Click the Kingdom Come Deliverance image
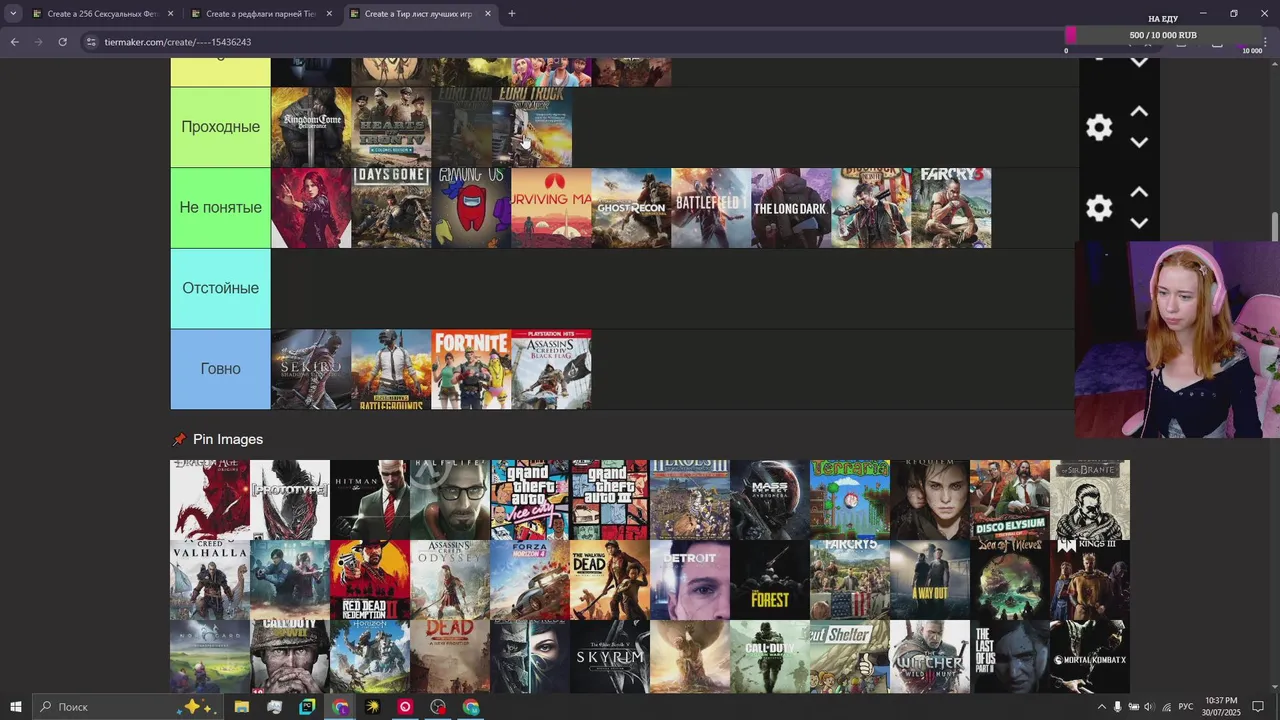This screenshot has height=720, width=1280. 311,127
